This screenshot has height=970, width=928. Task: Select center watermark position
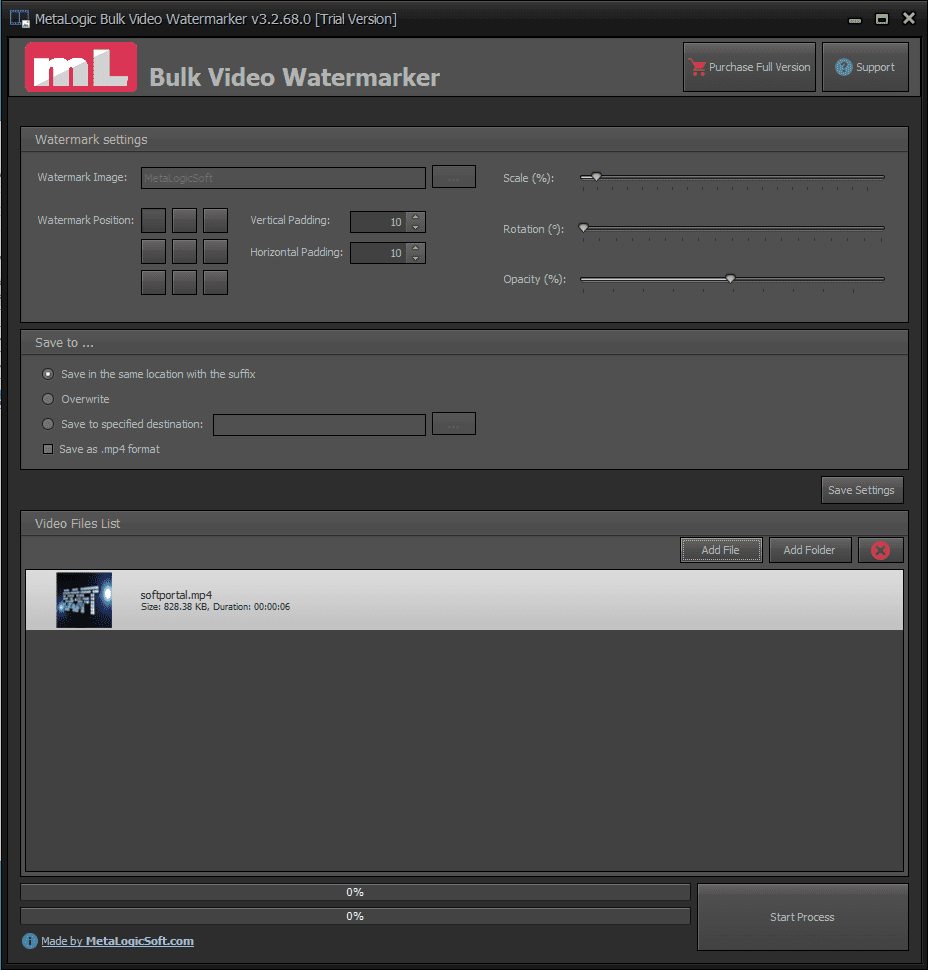pyautogui.click(x=184, y=251)
